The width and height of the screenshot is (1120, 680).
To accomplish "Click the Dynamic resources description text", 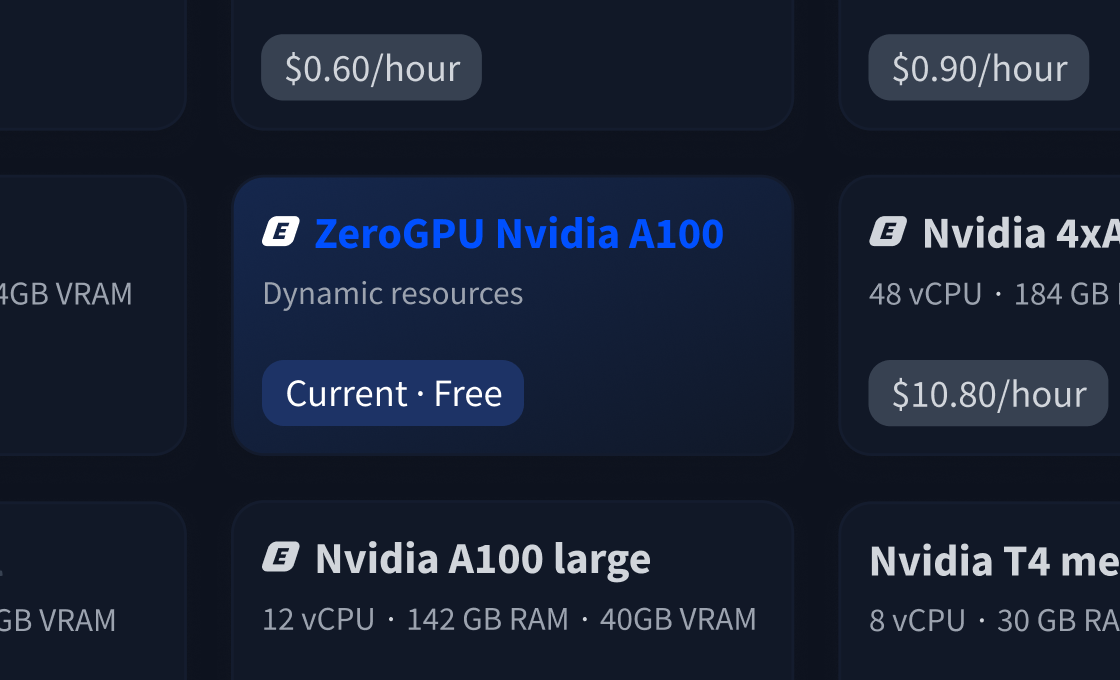I will (x=393, y=293).
